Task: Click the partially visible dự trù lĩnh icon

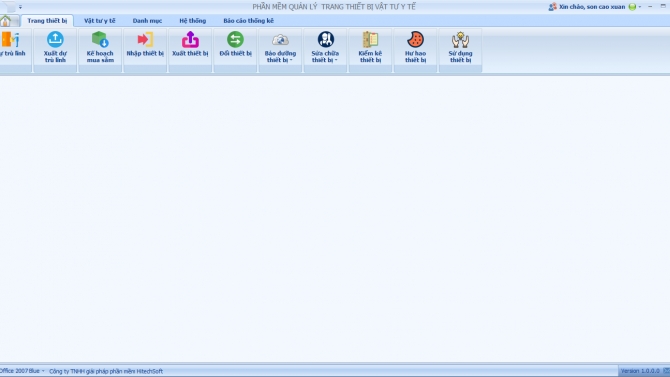Action: [x=10, y=39]
